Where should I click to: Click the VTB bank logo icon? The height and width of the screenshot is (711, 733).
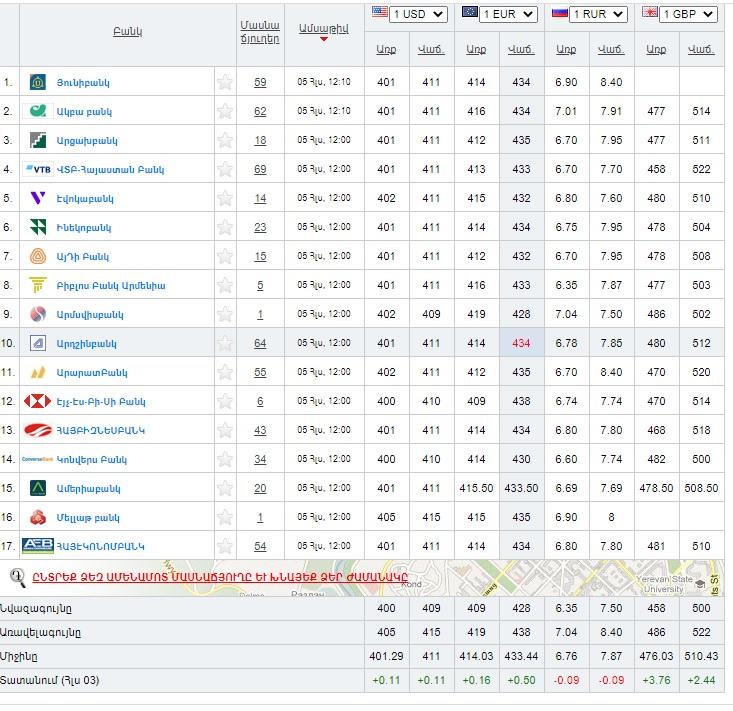point(37,169)
